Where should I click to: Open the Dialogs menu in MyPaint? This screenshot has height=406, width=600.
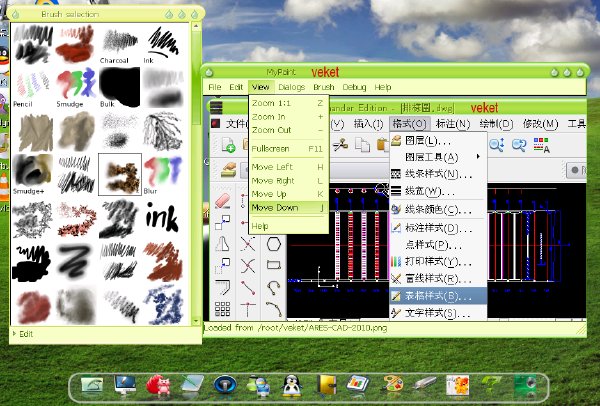click(292, 87)
